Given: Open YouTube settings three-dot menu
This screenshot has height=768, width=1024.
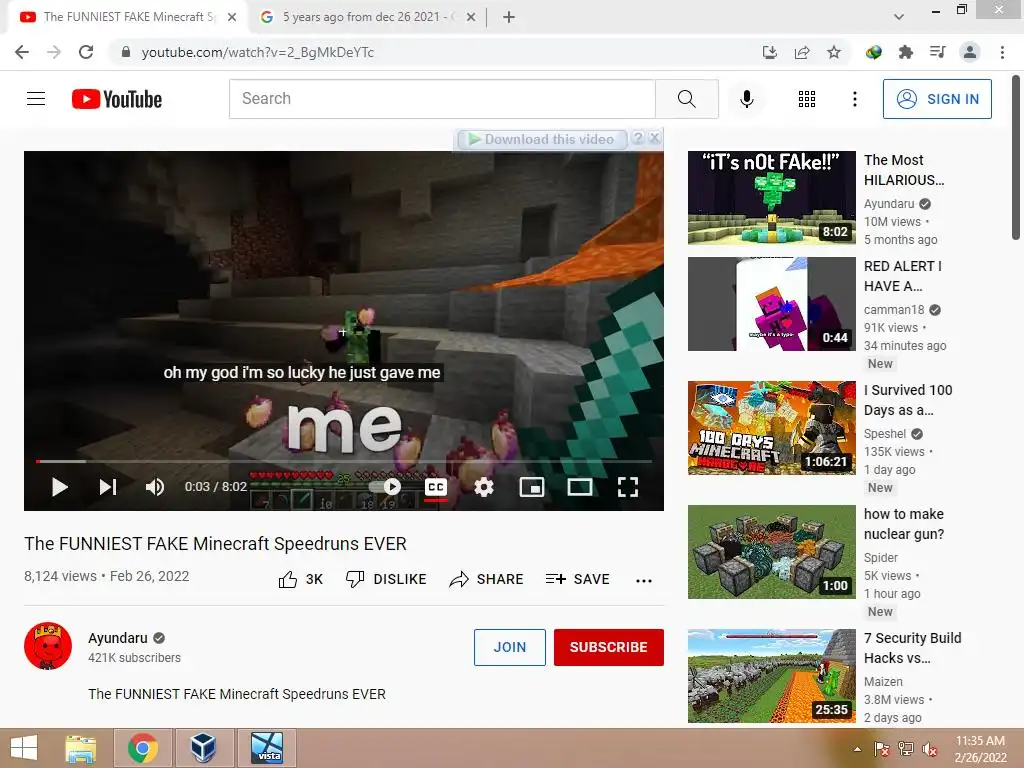Looking at the screenshot, I should pos(854,99).
